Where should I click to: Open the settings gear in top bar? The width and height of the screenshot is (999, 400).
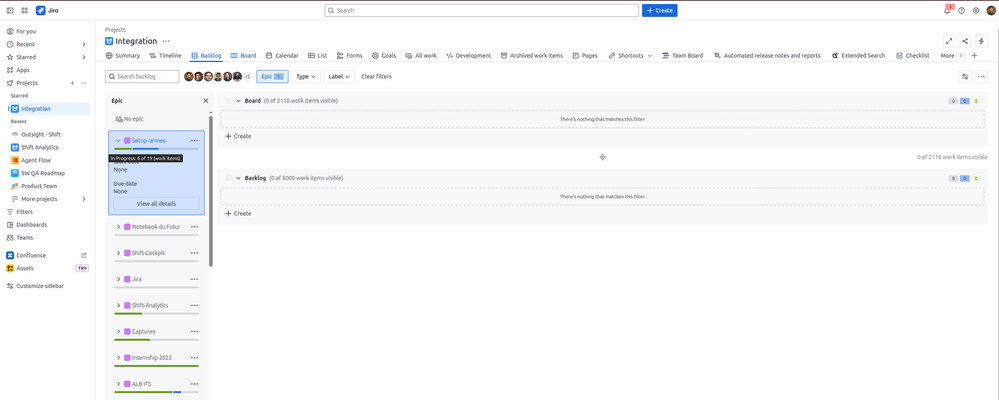975,10
